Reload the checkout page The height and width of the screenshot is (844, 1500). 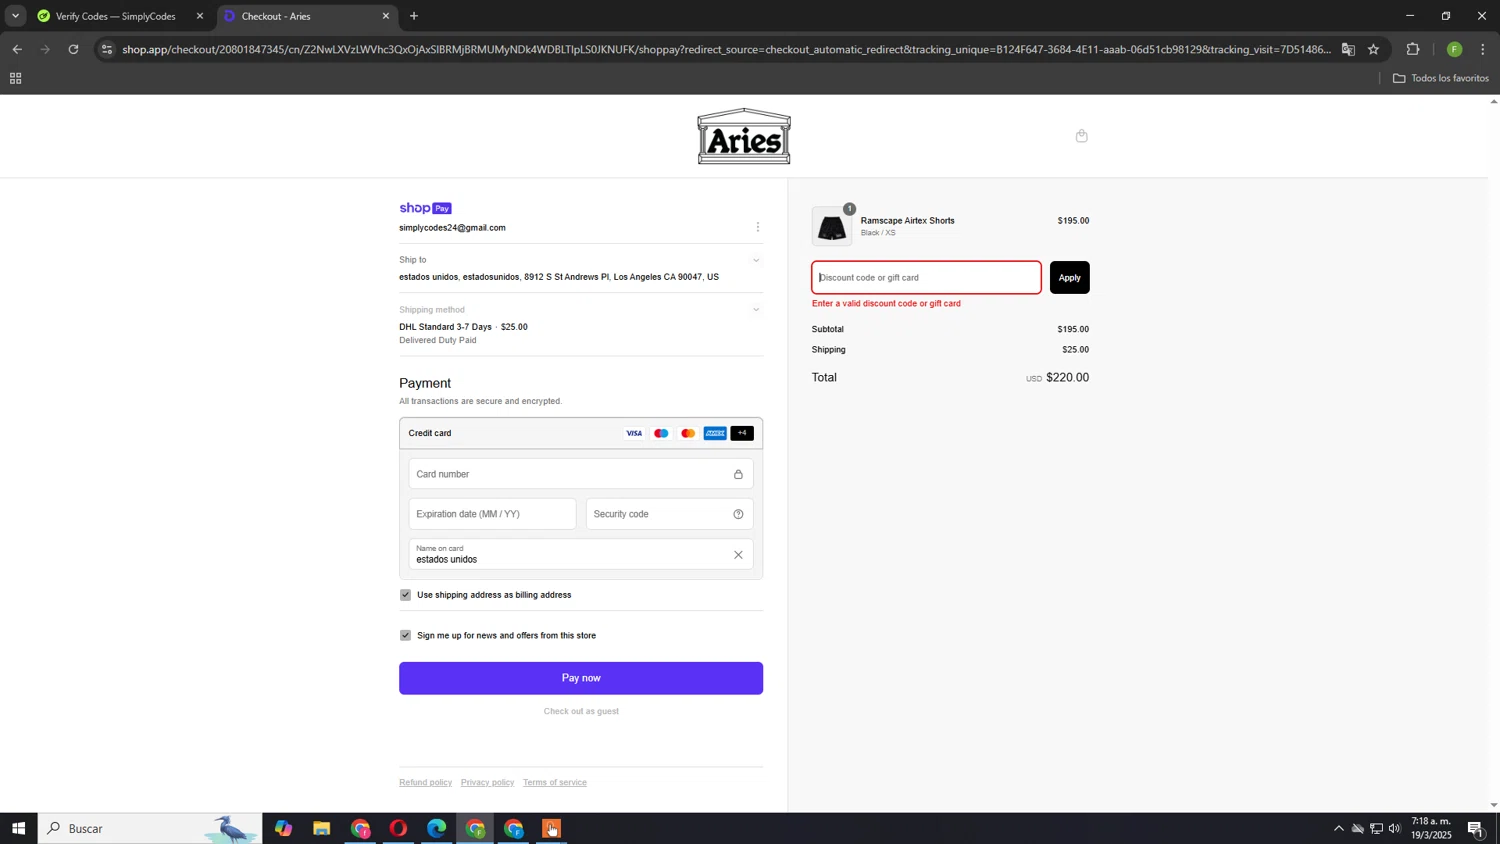coord(73,49)
